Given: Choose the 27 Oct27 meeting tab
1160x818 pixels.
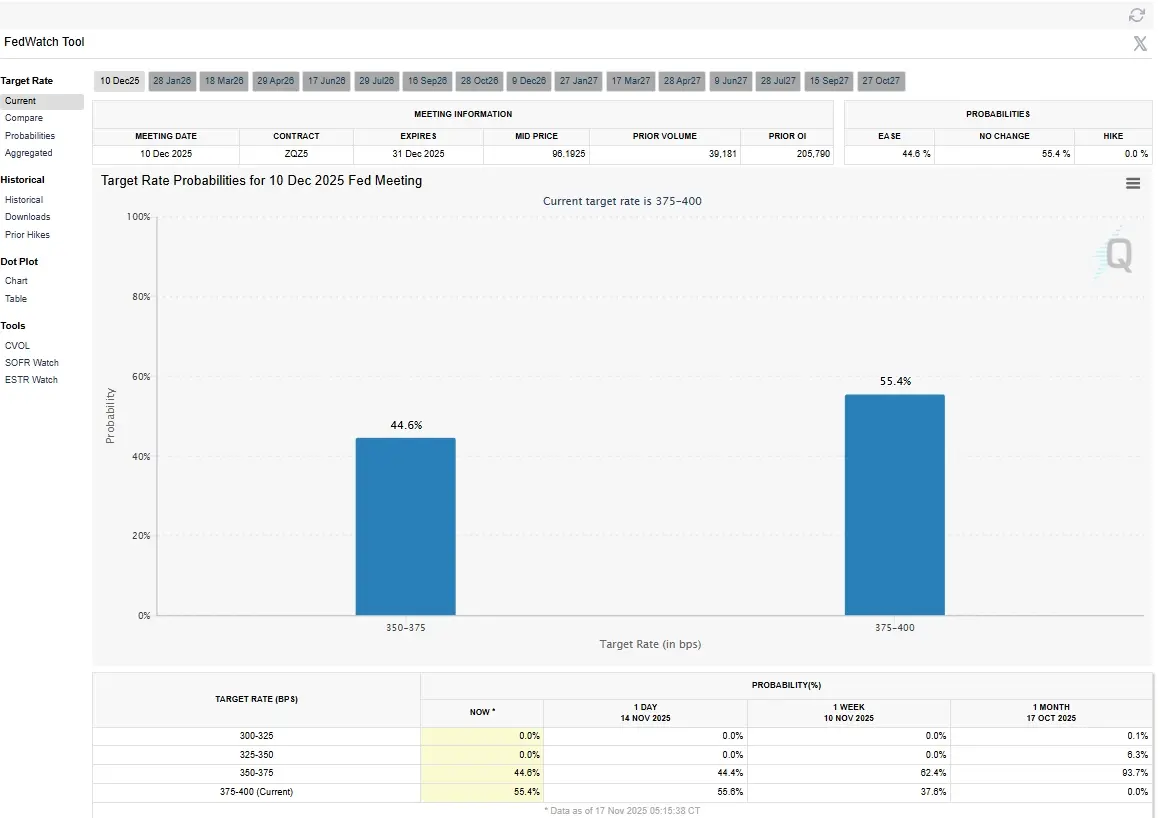Looking at the screenshot, I should (880, 81).
